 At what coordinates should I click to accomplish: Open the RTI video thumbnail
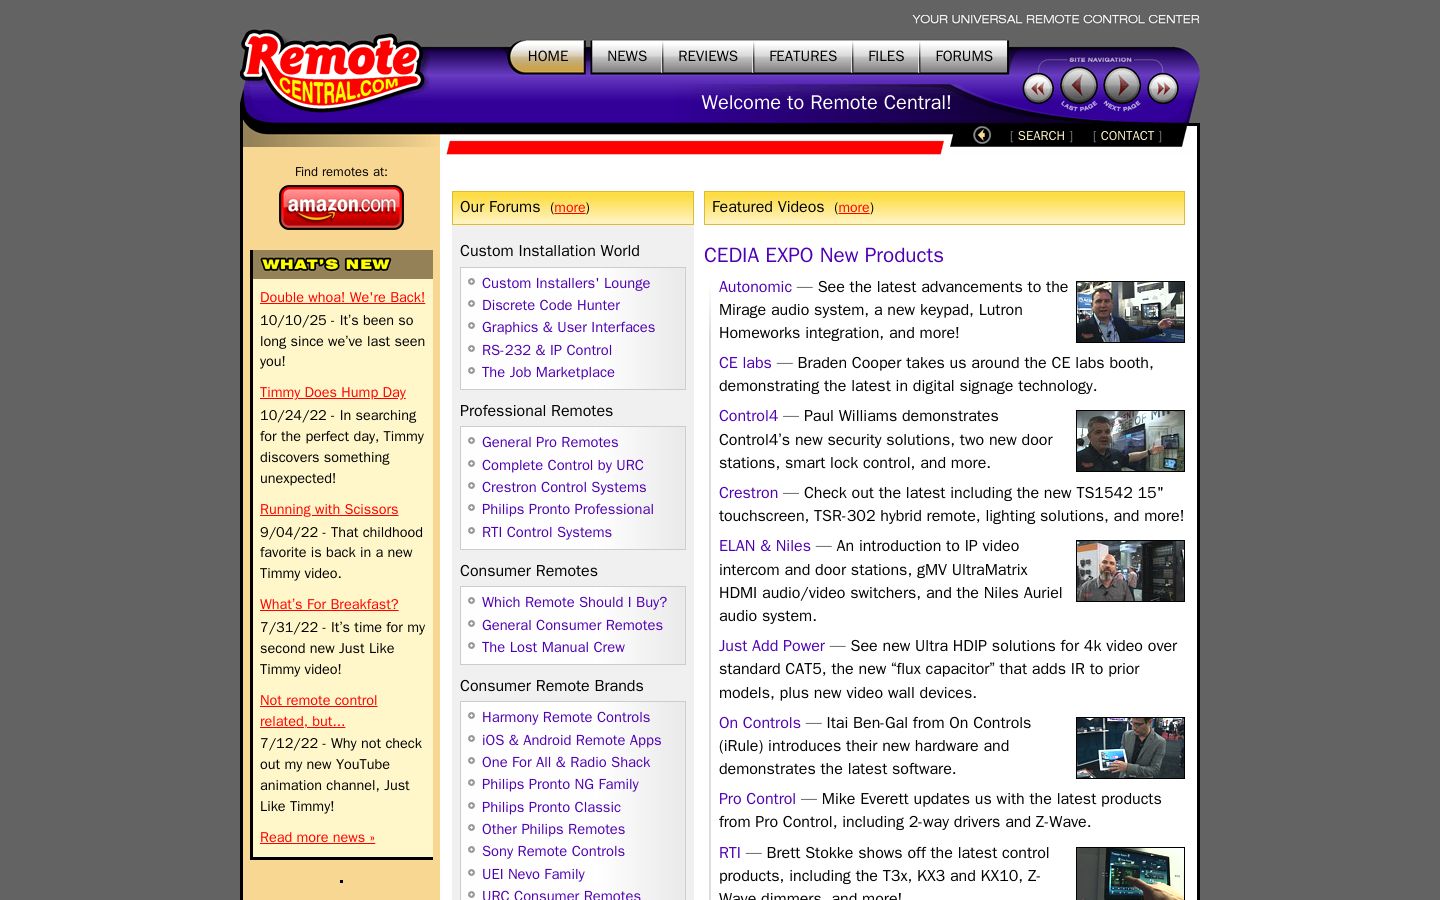pos(1130,873)
